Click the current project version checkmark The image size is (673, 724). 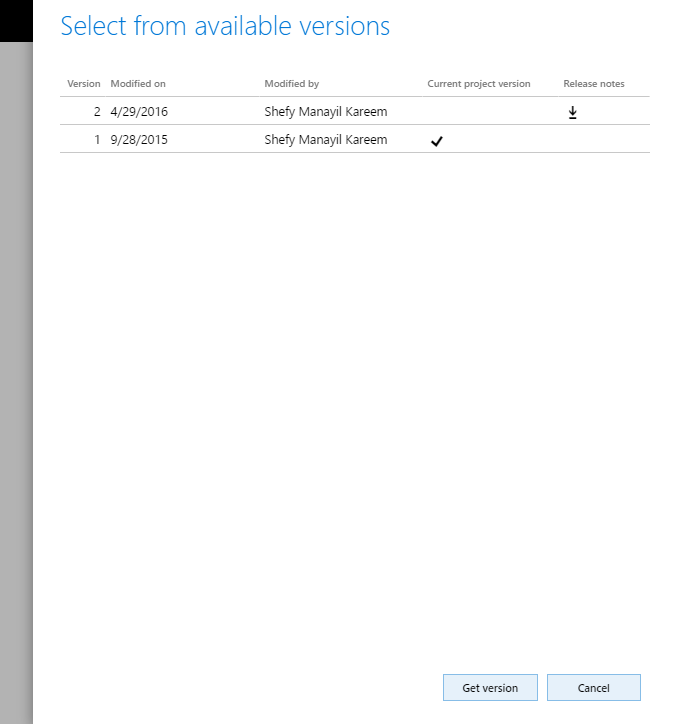(x=436, y=141)
